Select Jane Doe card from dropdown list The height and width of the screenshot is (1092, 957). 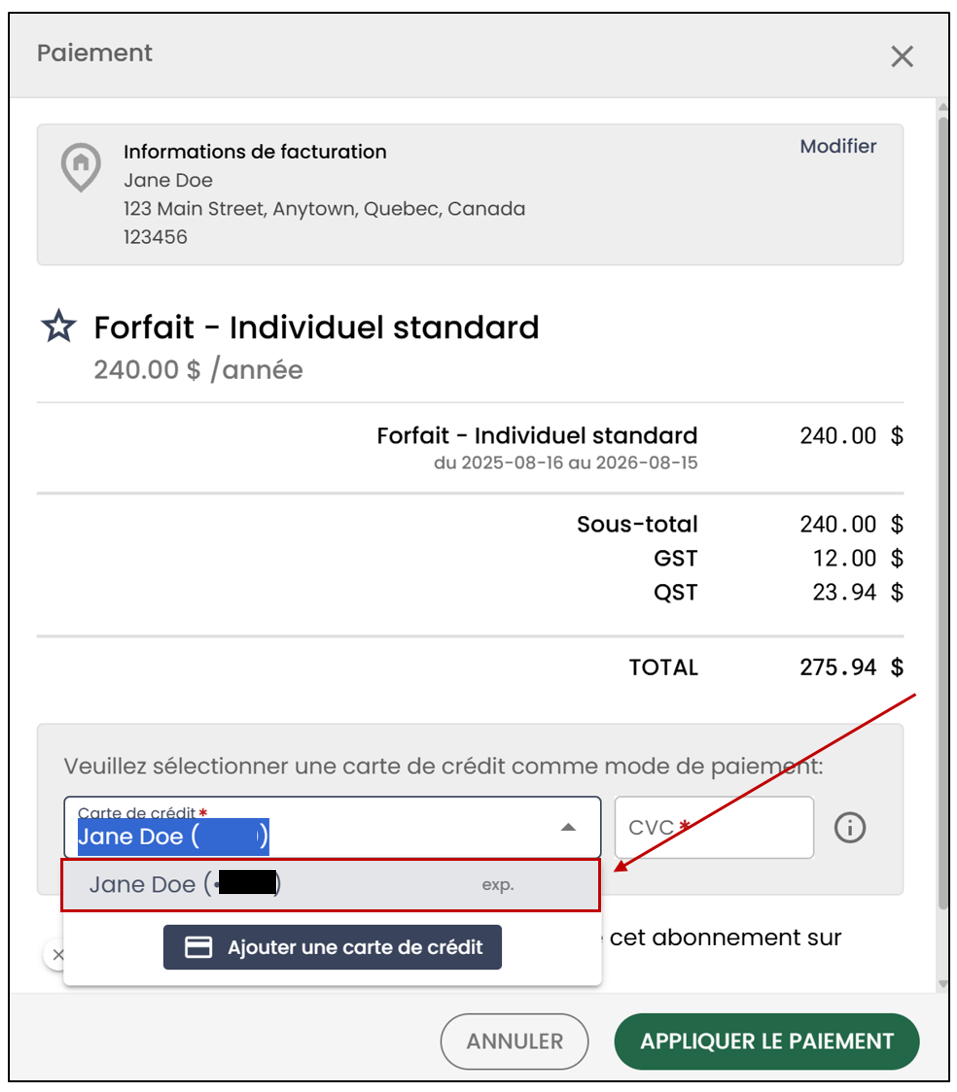coord(331,885)
